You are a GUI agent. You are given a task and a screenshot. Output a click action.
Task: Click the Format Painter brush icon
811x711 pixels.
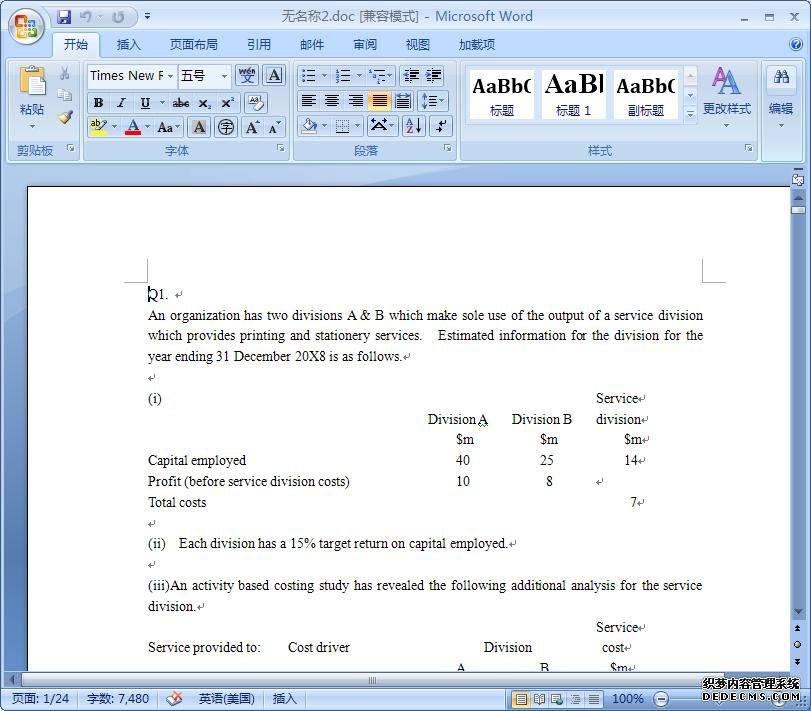pyautogui.click(x=65, y=117)
